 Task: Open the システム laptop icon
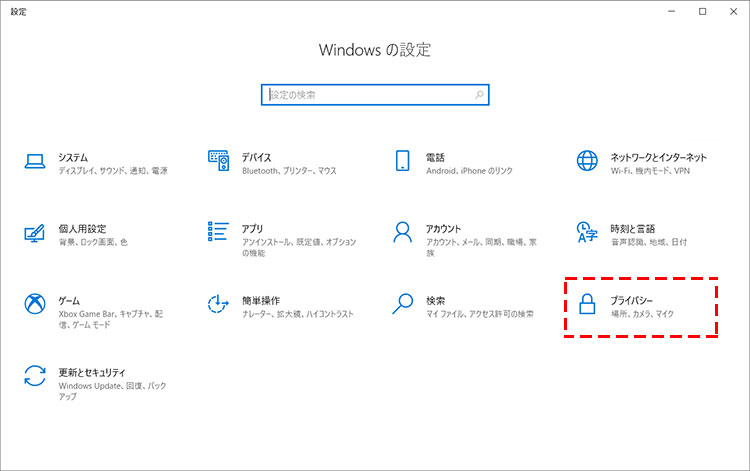tap(35, 161)
